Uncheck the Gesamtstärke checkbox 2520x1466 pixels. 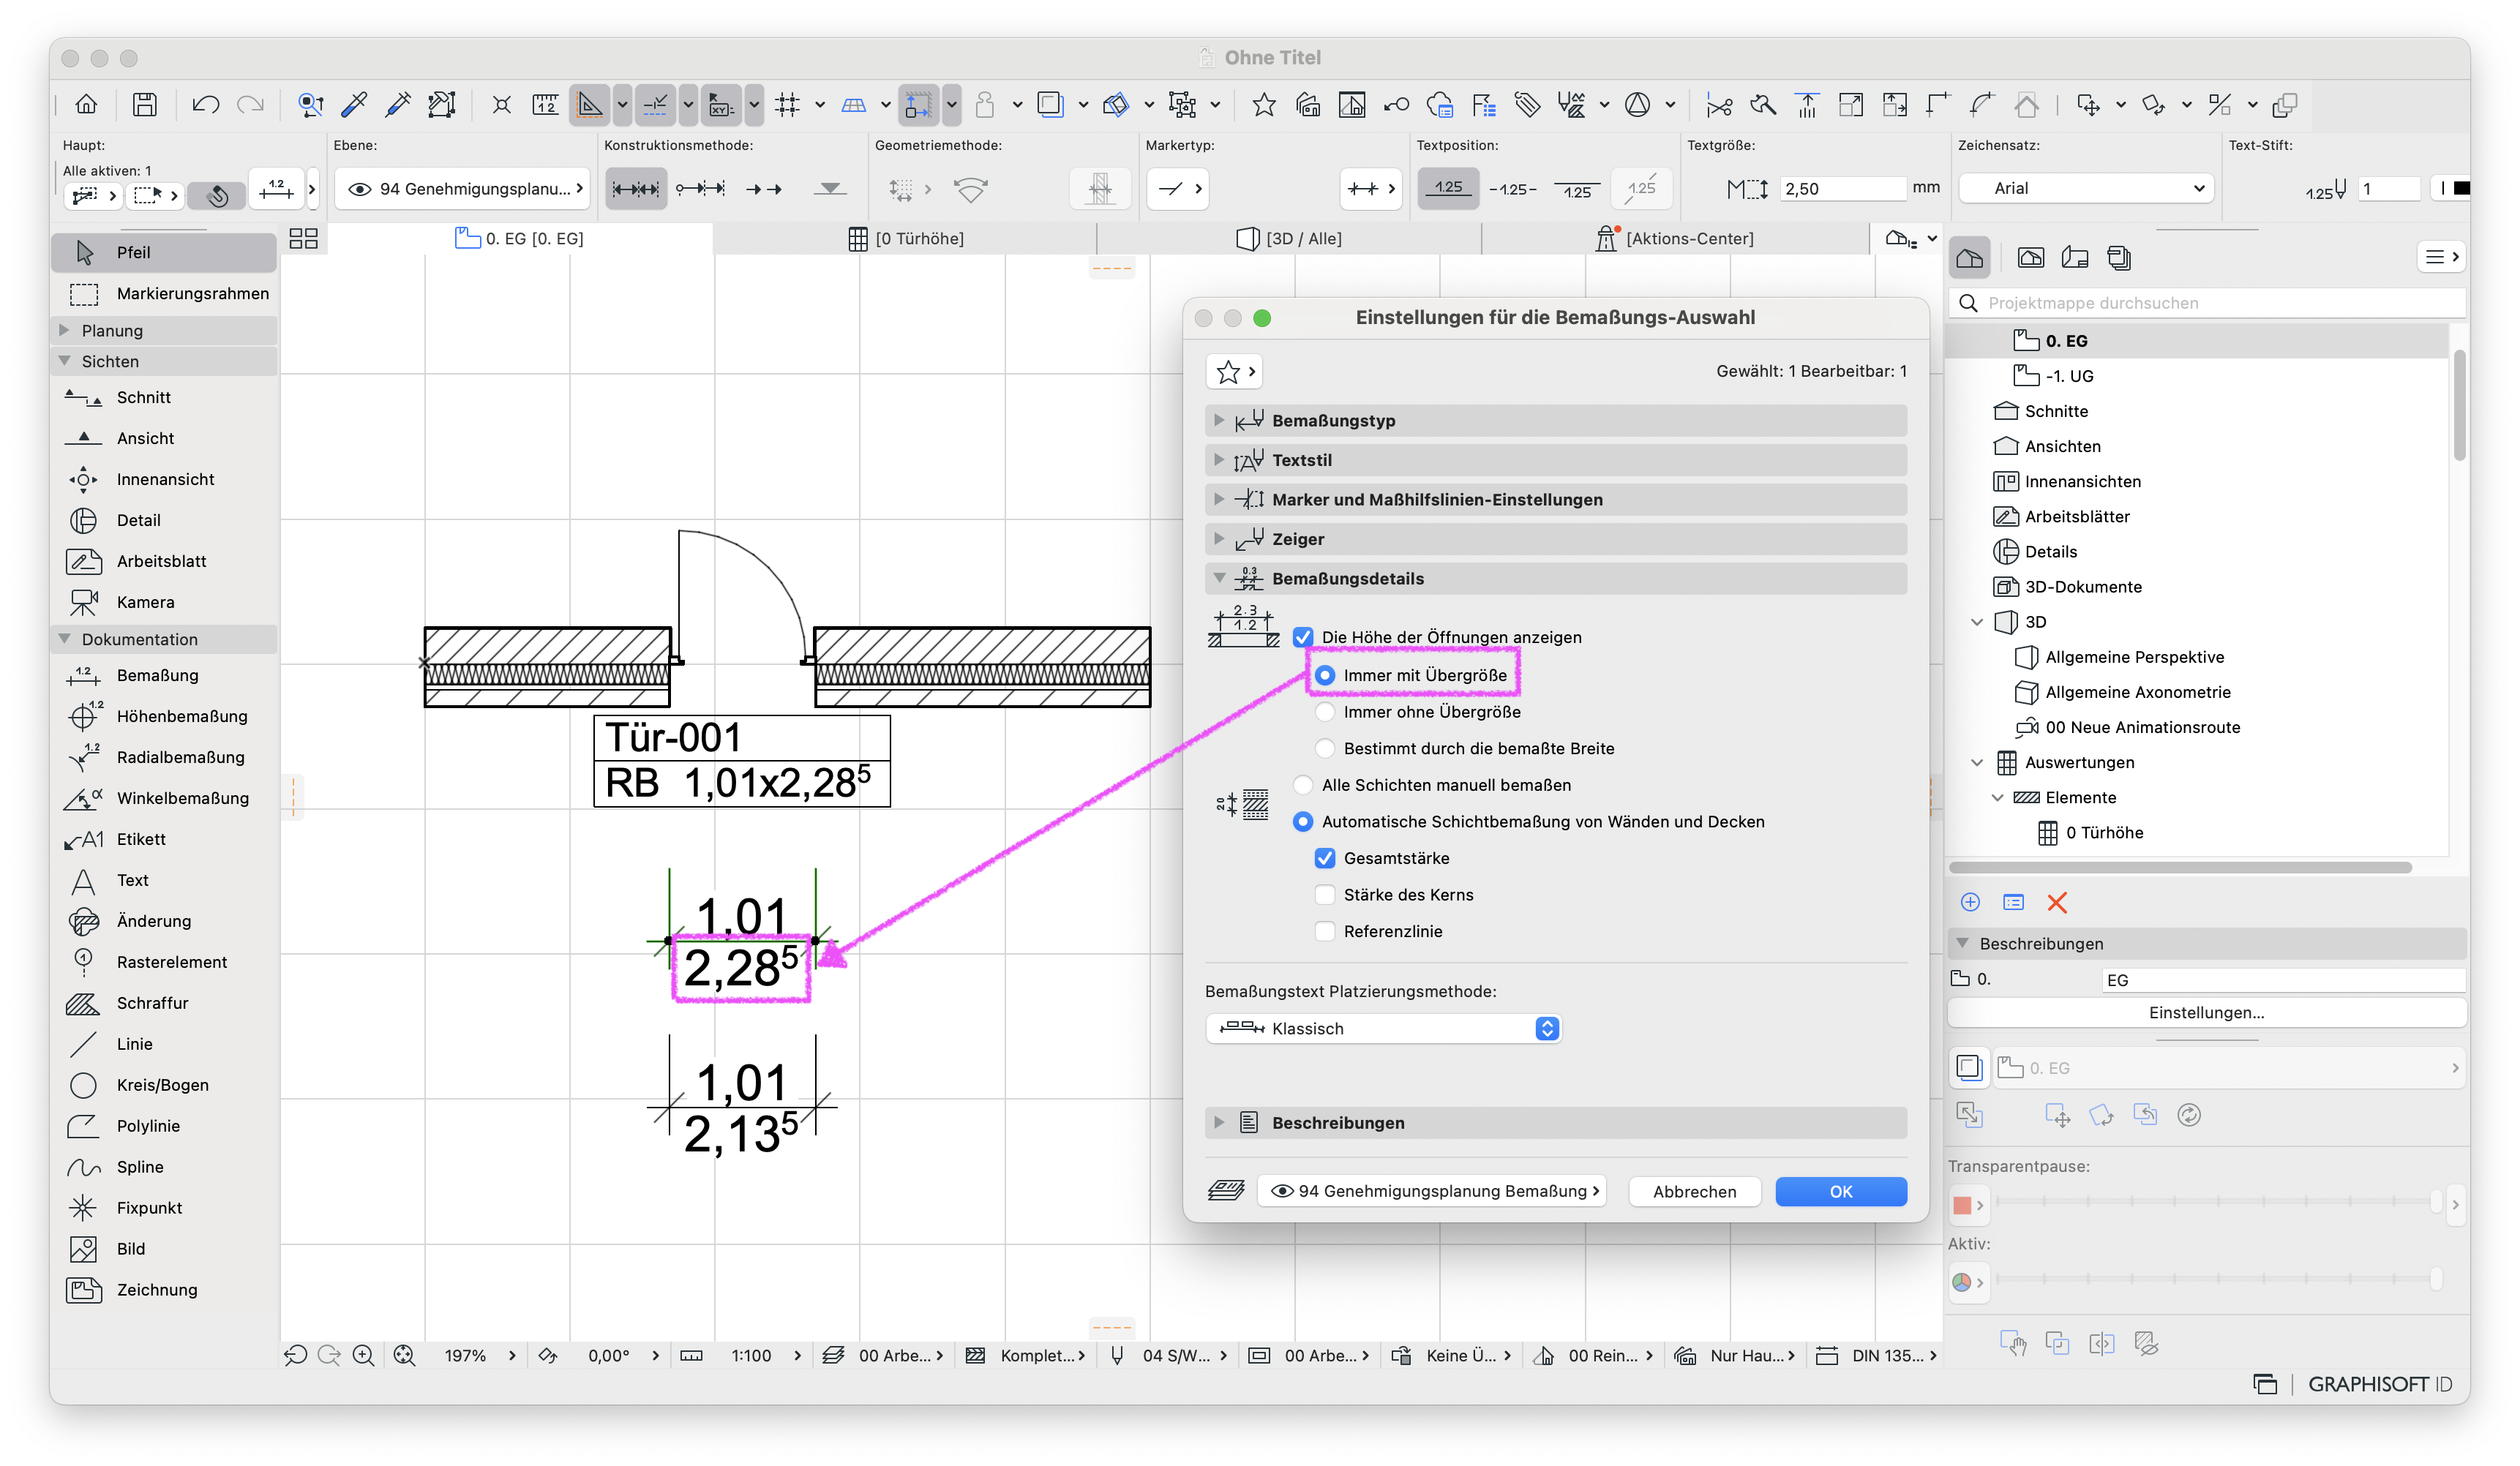tap(1324, 858)
